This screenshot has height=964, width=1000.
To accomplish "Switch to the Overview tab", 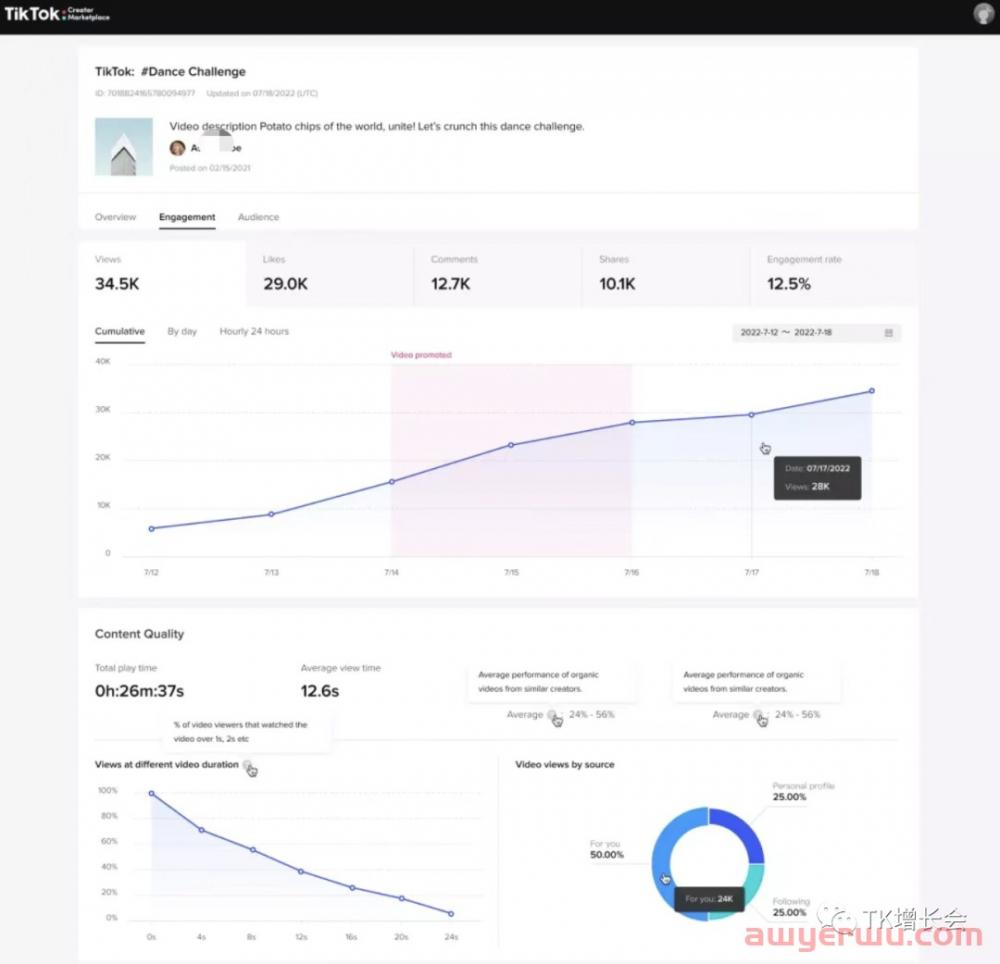I will pyautogui.click(x=115, y=217).
